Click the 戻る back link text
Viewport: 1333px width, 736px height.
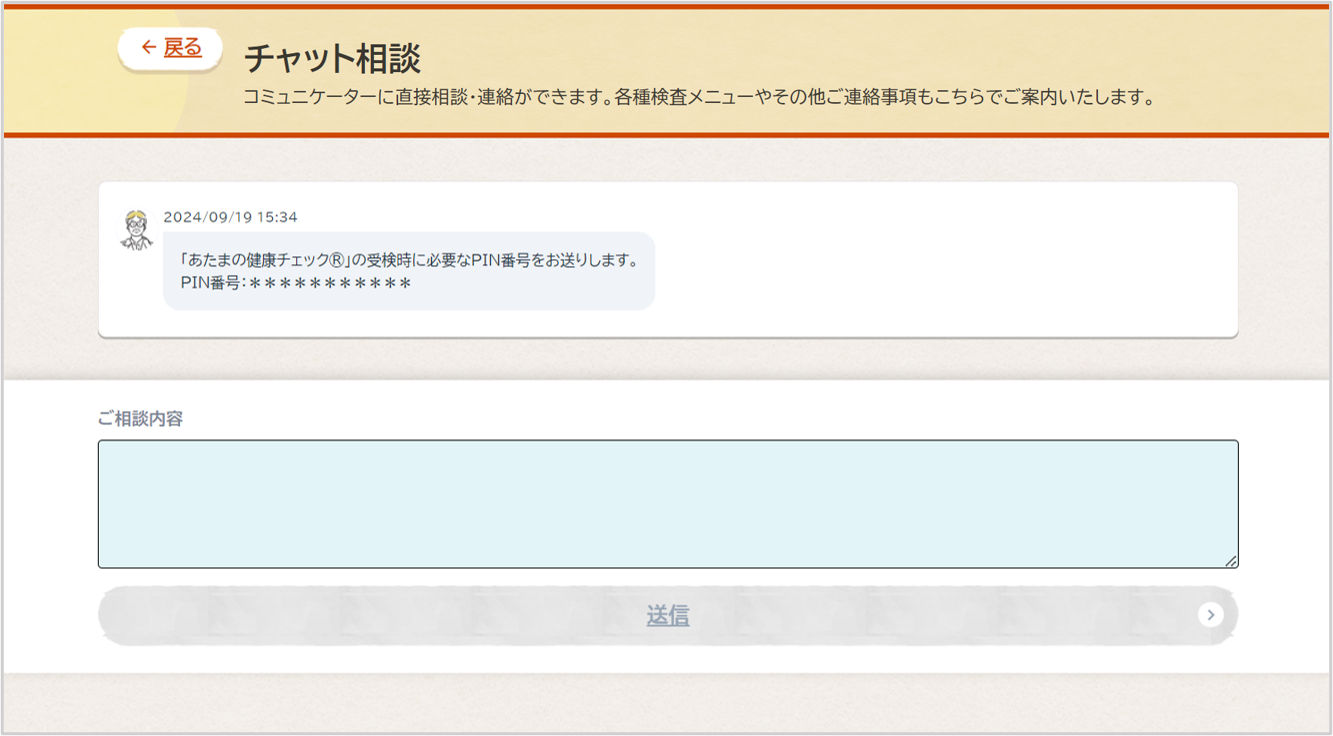183,47
